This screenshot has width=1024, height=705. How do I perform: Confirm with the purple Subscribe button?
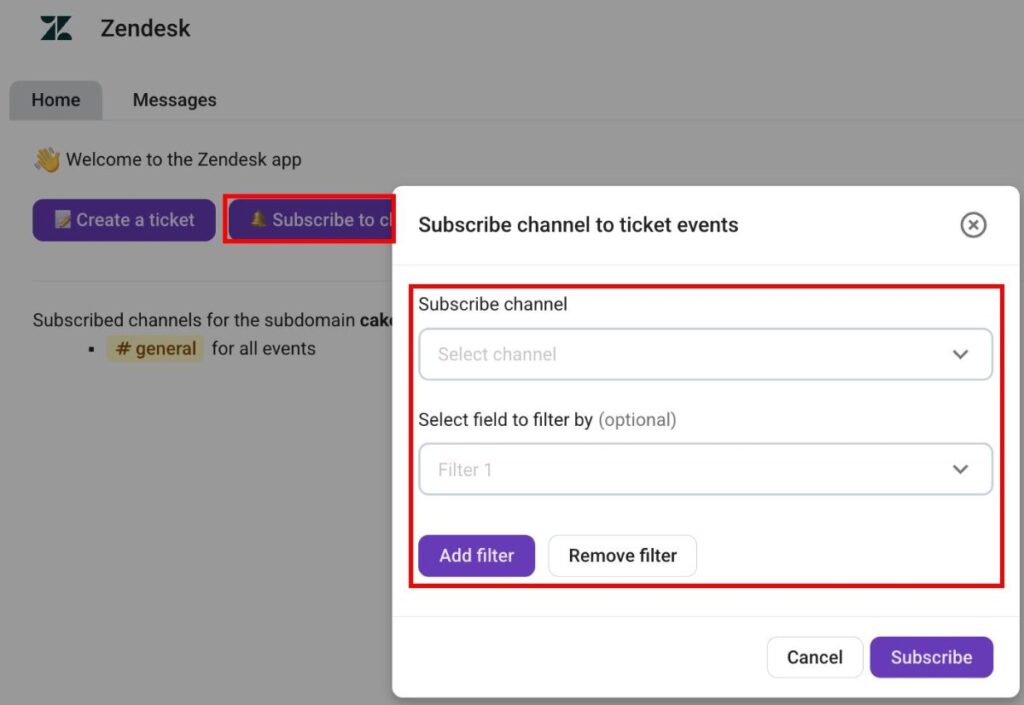click(x=931, y=657)
